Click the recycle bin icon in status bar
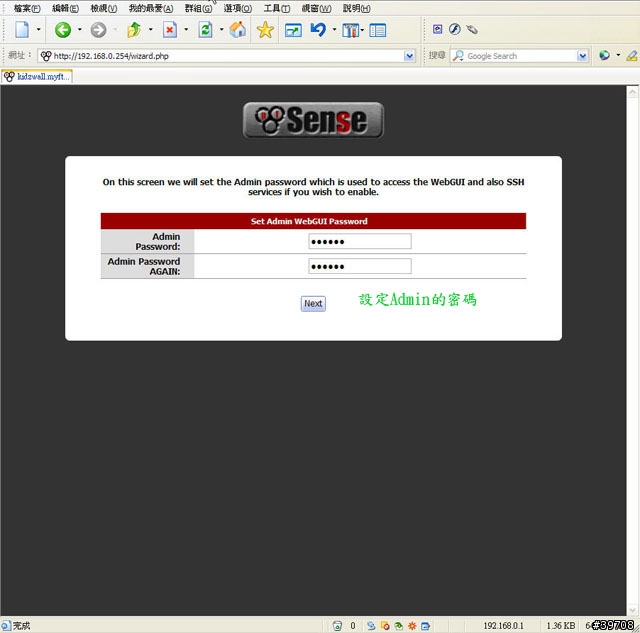 (337, 625)
